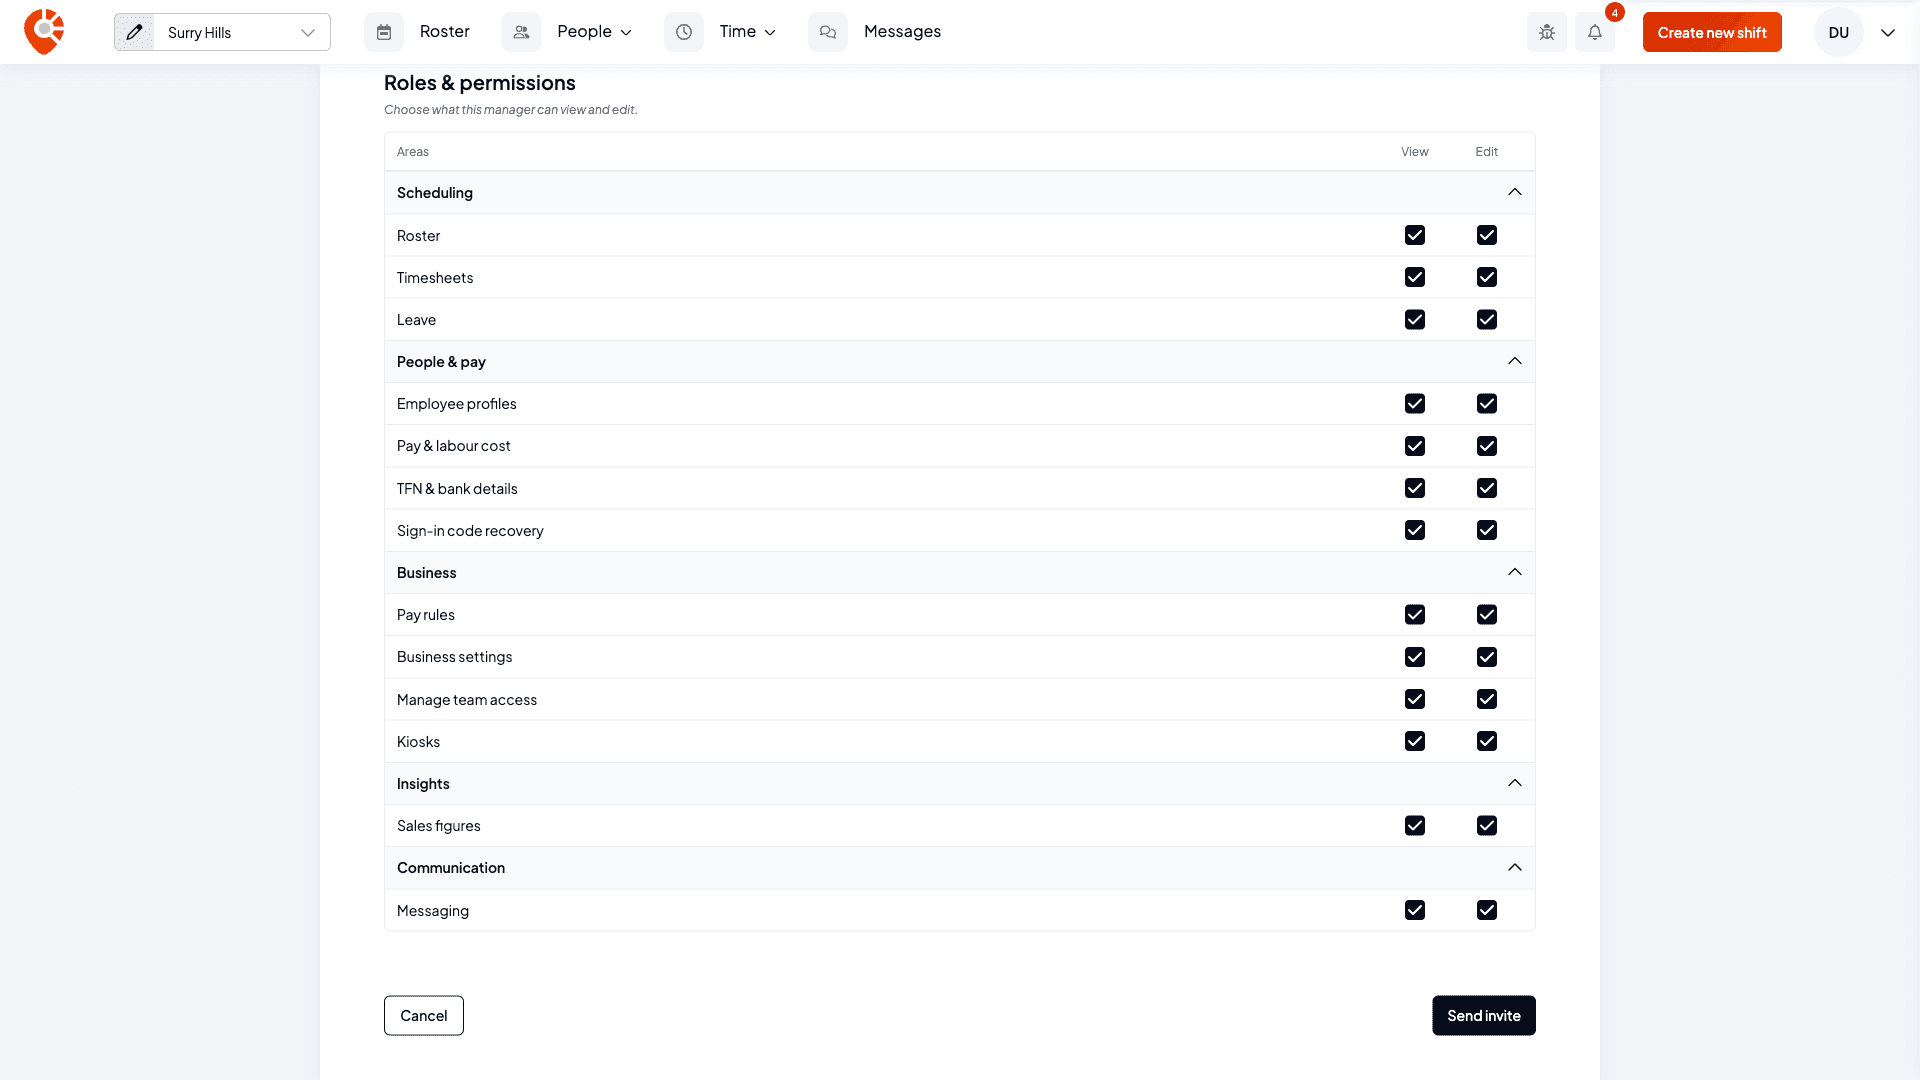This screenshot has width=1920, height=1080.
Task: Click the app logo in top-left corner
Action: [44, 32]
